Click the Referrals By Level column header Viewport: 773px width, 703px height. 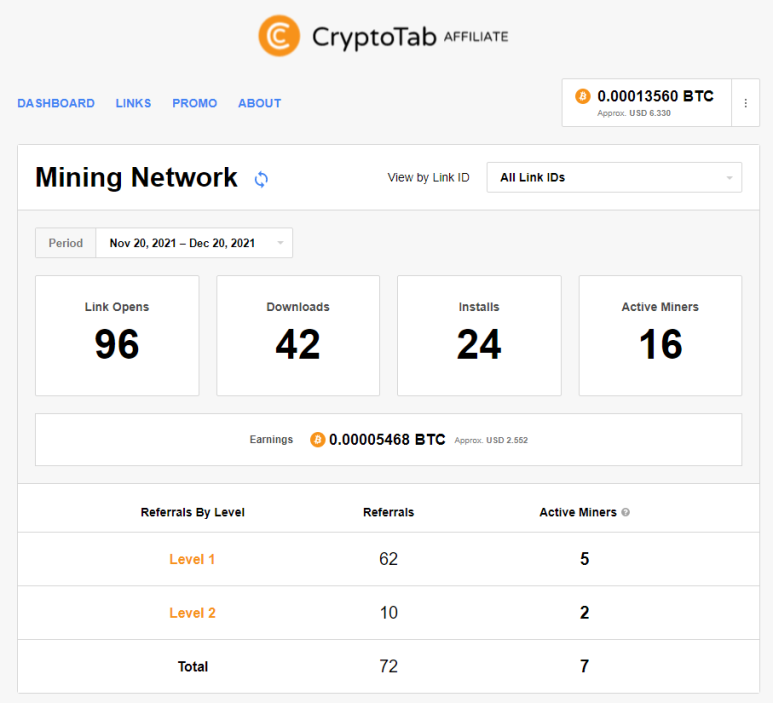[x=192, y=512]
